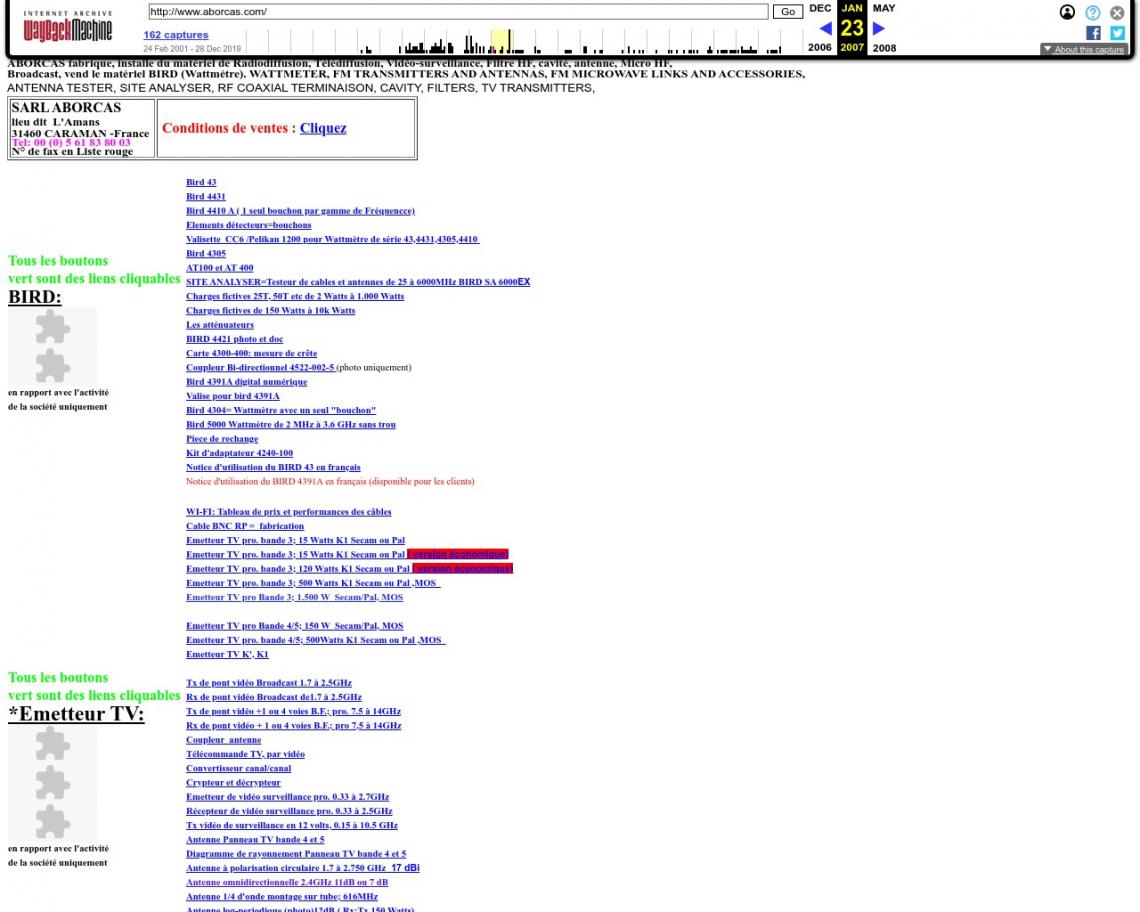The image size is (1140, 912).
Task: Open Coupleur antenne link
Action: 223,740
